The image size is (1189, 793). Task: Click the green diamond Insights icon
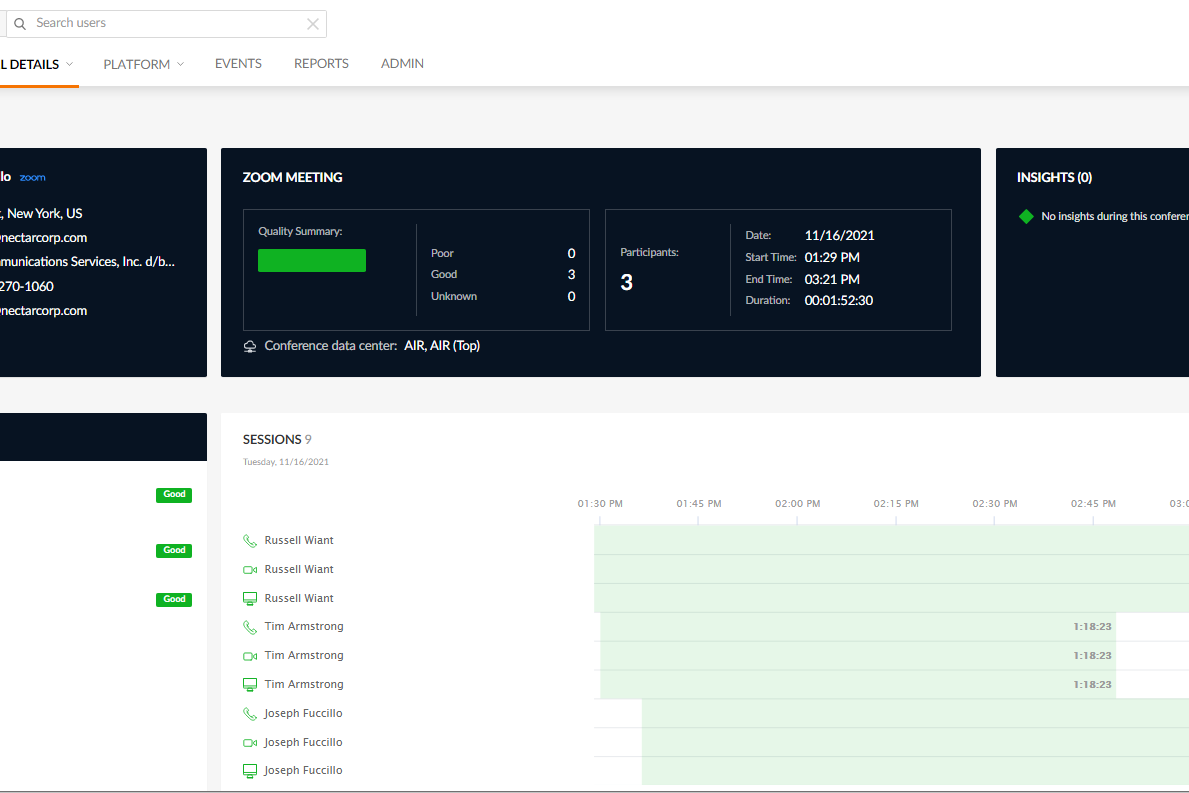1026,217
